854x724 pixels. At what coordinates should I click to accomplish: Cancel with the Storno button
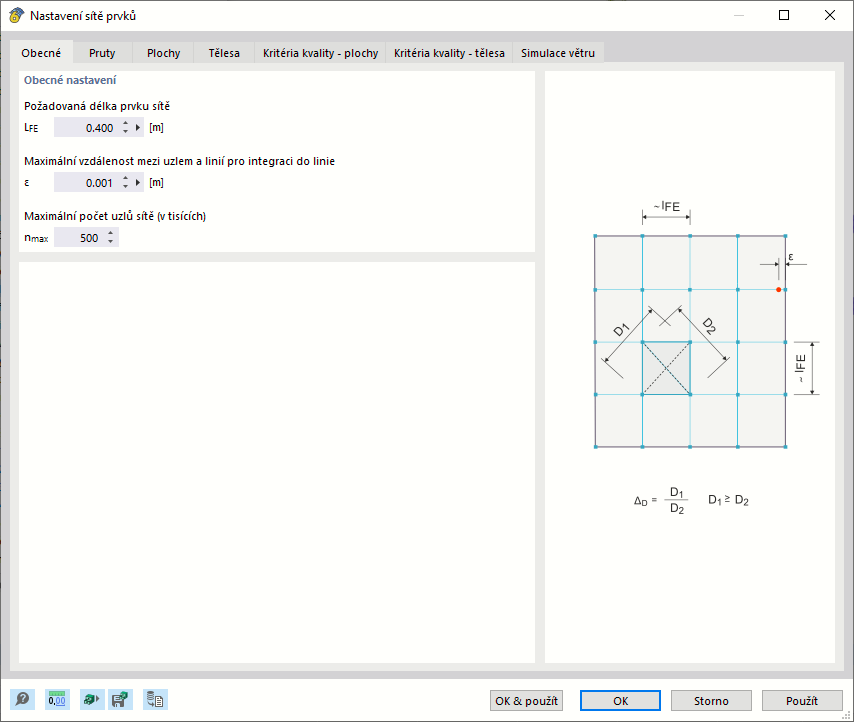[x=711, y=701]
